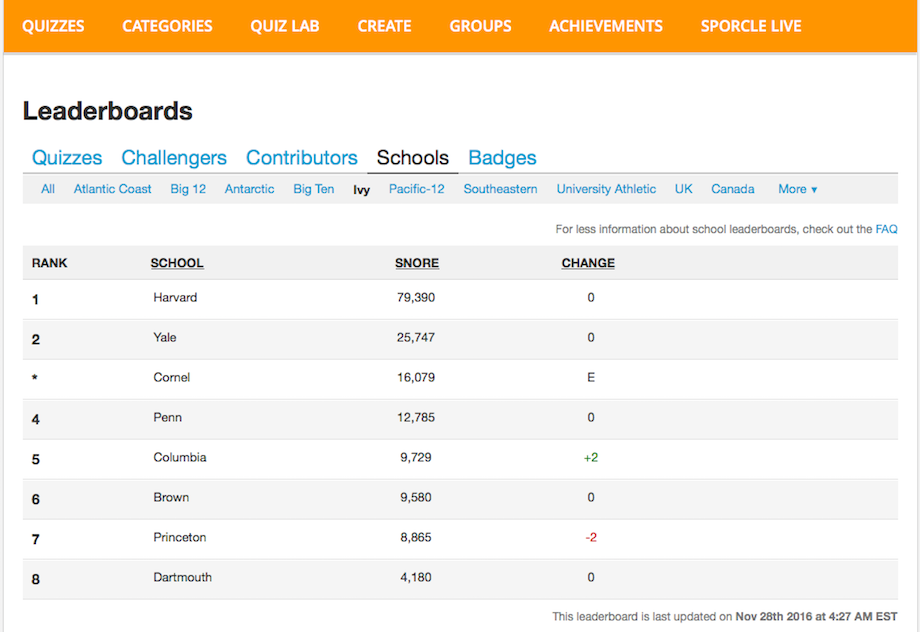
Task: Switch to the Challengers tab
Action: pyautogui.click(x=173, y=157)
